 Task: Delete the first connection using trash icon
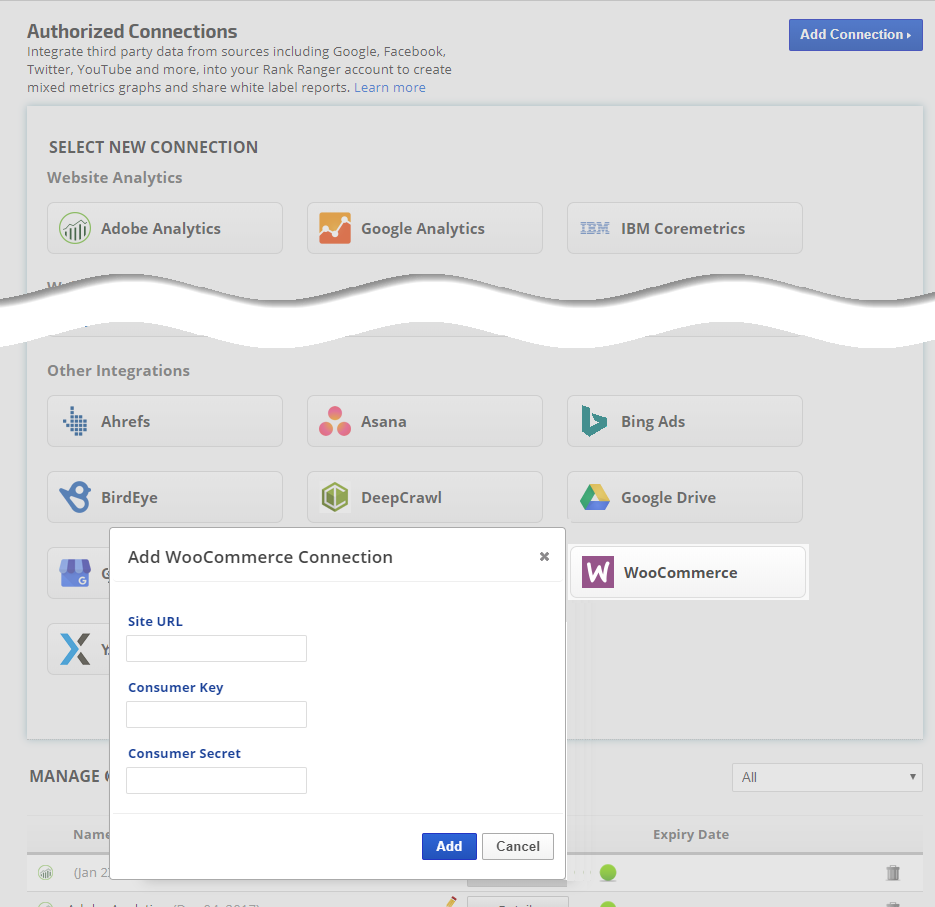pyautogui.click(x=893, y=873)
